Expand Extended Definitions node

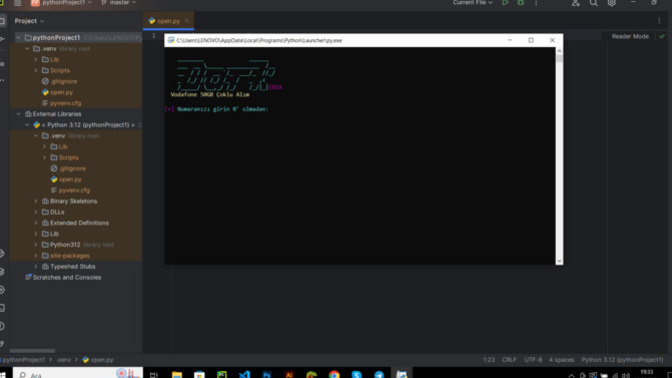[x=36, y=223]
